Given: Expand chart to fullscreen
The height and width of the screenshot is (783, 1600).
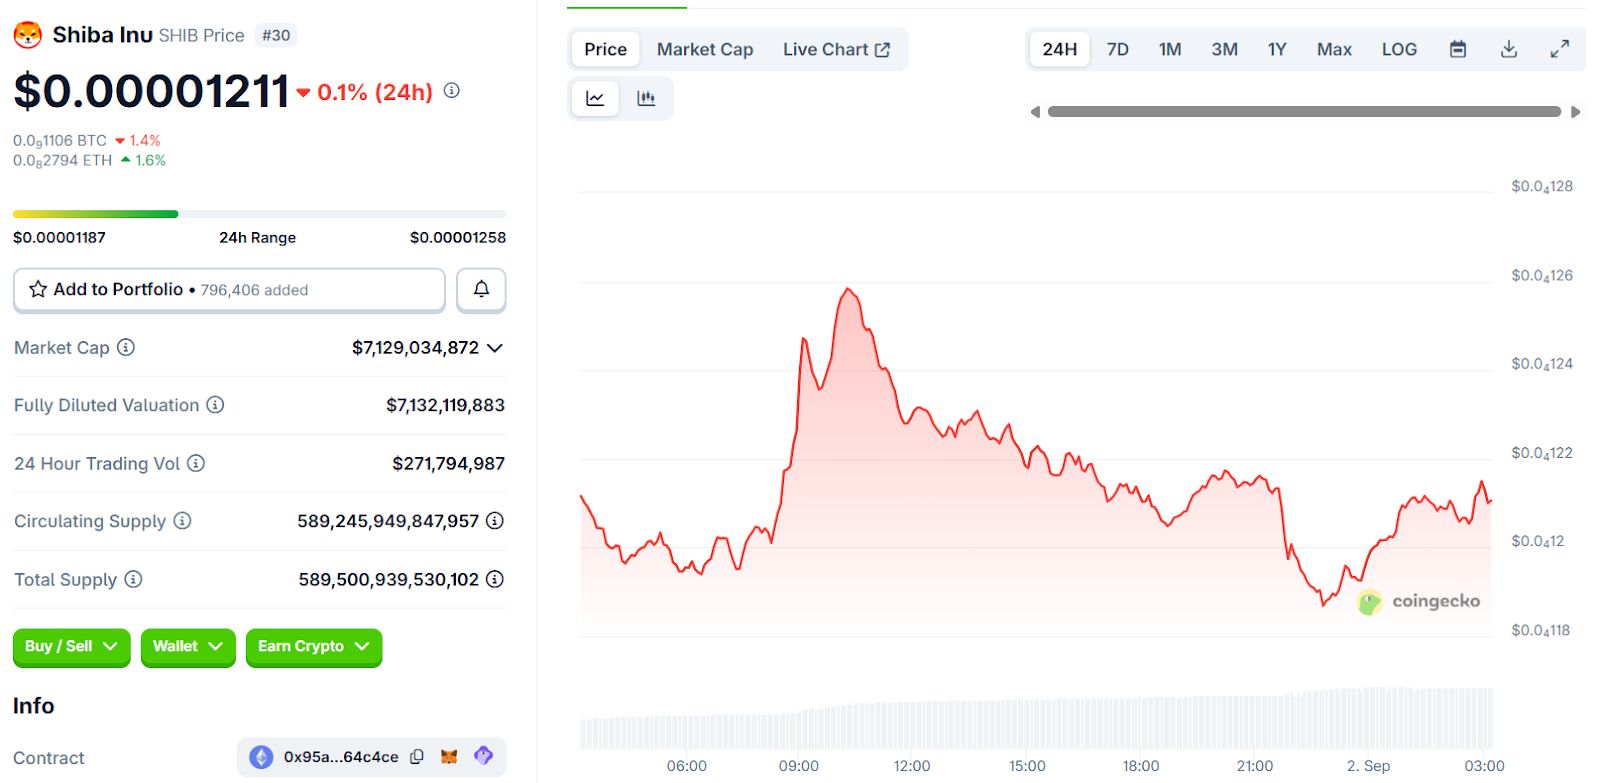Looking at the screenshot, I should [x=1560, y=49].
